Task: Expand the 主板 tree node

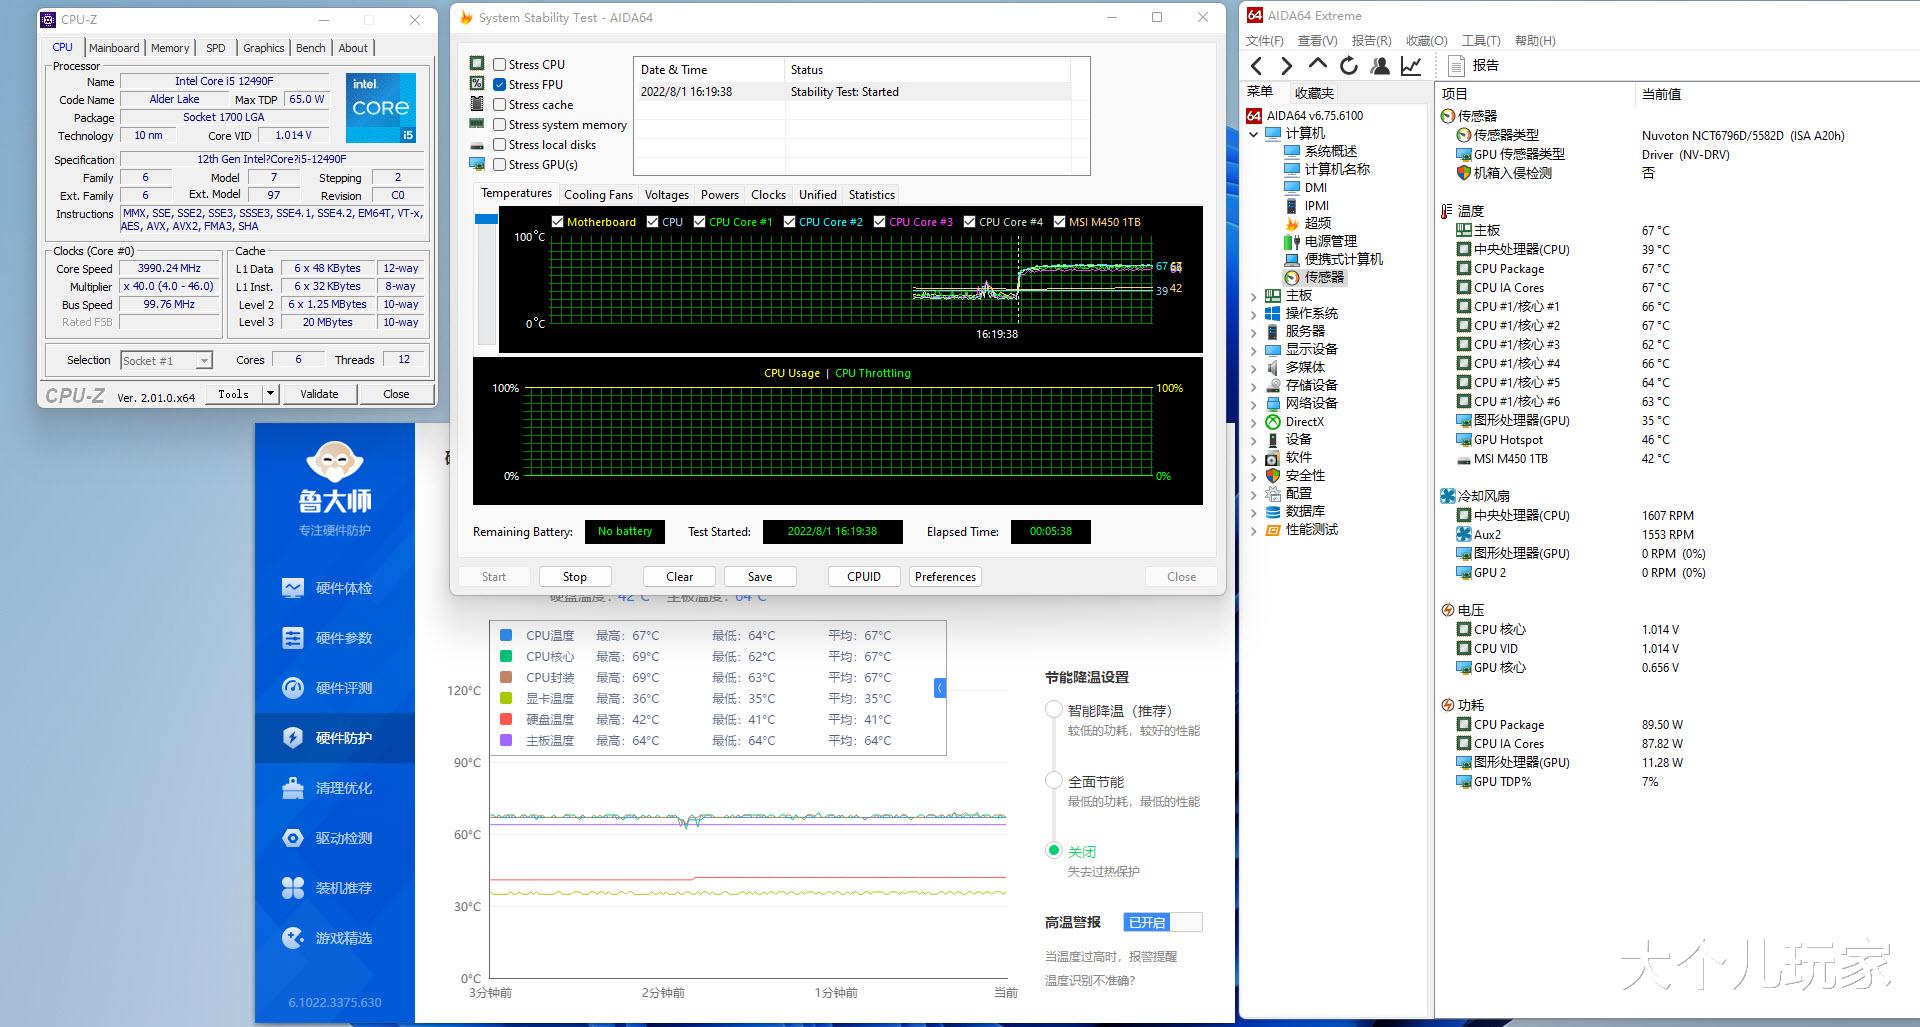Action: [x=1254, y=296]
